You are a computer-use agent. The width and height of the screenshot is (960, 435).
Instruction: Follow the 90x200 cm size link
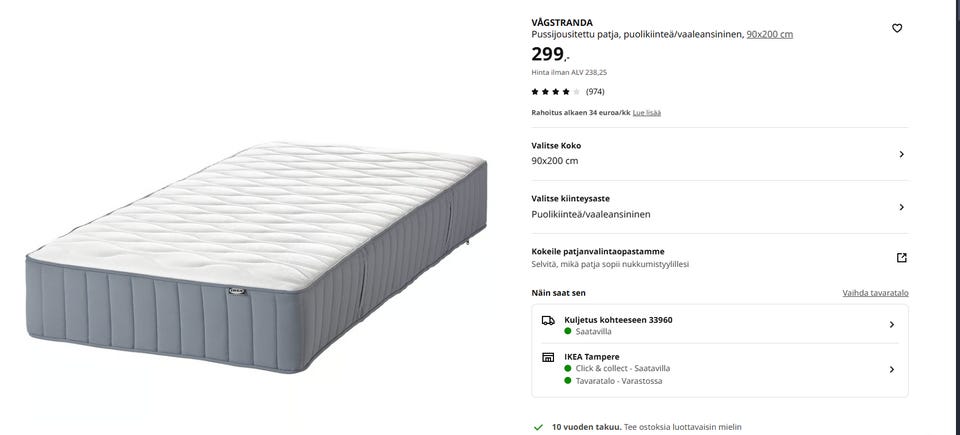pyautogui.click(x=770, y=34)
